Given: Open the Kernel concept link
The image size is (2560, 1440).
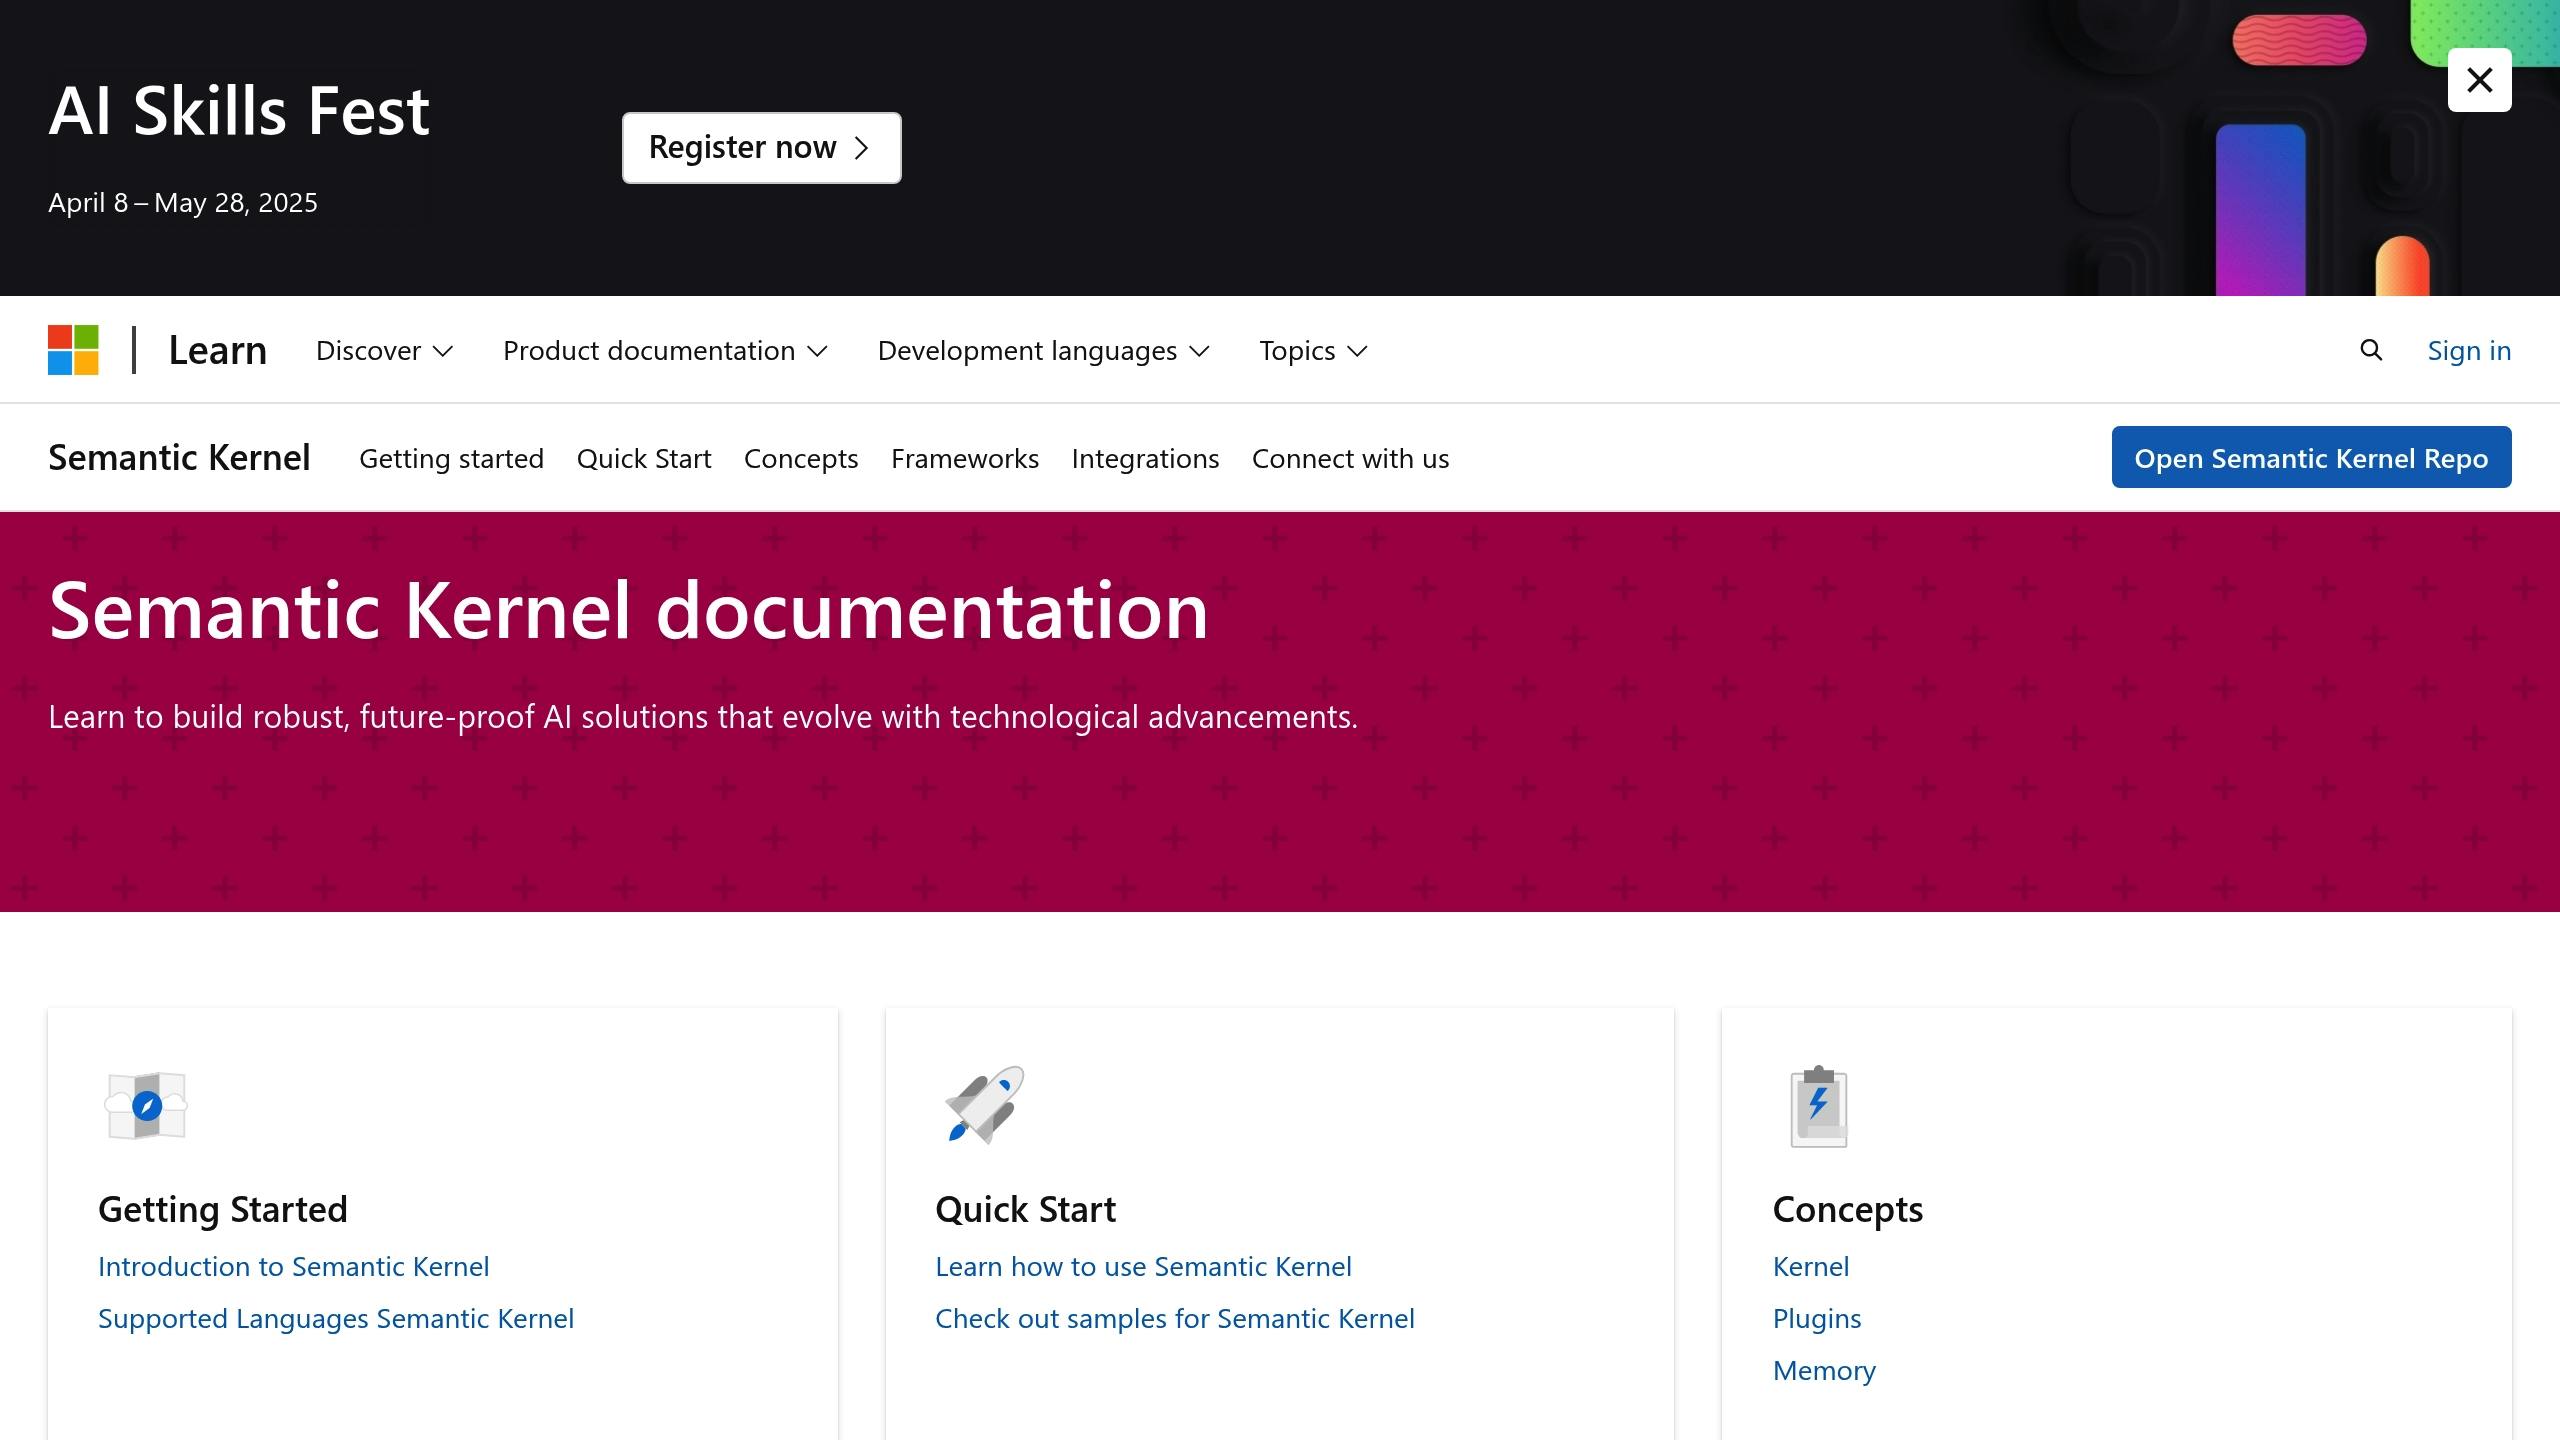Looking at the screenshot, I should pyautogui.click(x=1811, y=1266).
